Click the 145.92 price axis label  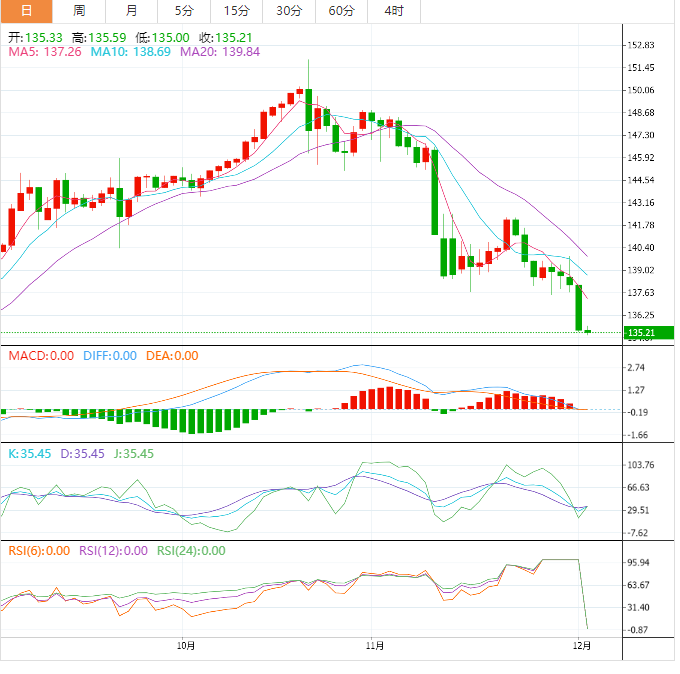click(641, 157)
